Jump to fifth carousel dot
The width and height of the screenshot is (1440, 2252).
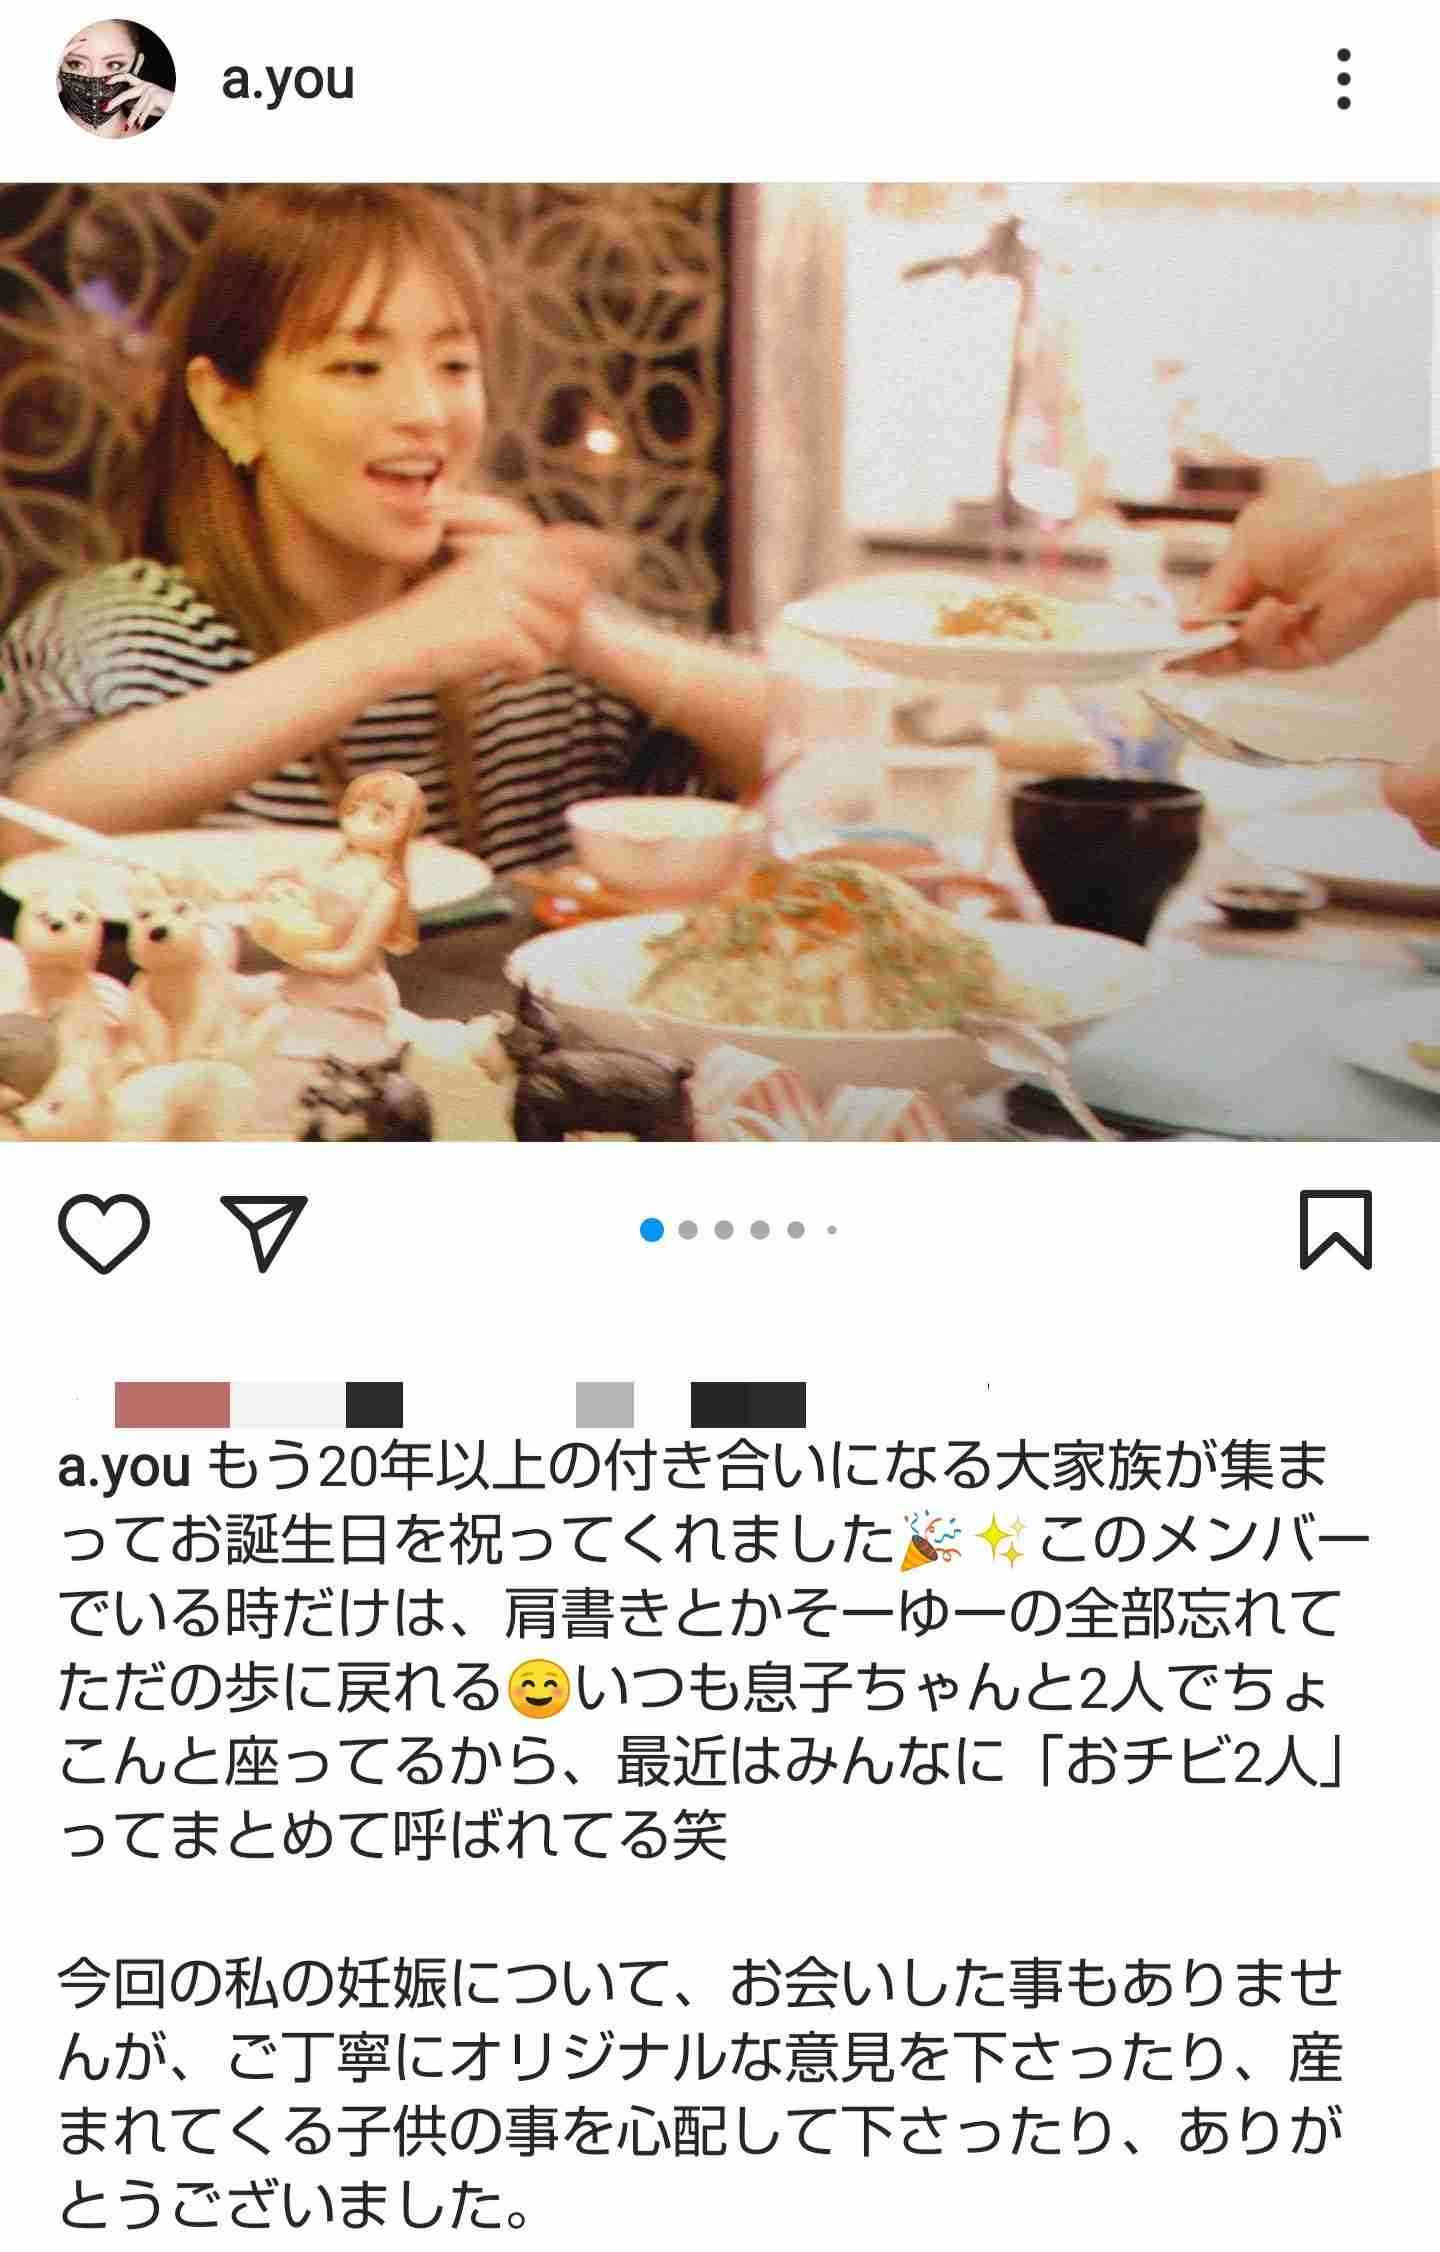796,1230
